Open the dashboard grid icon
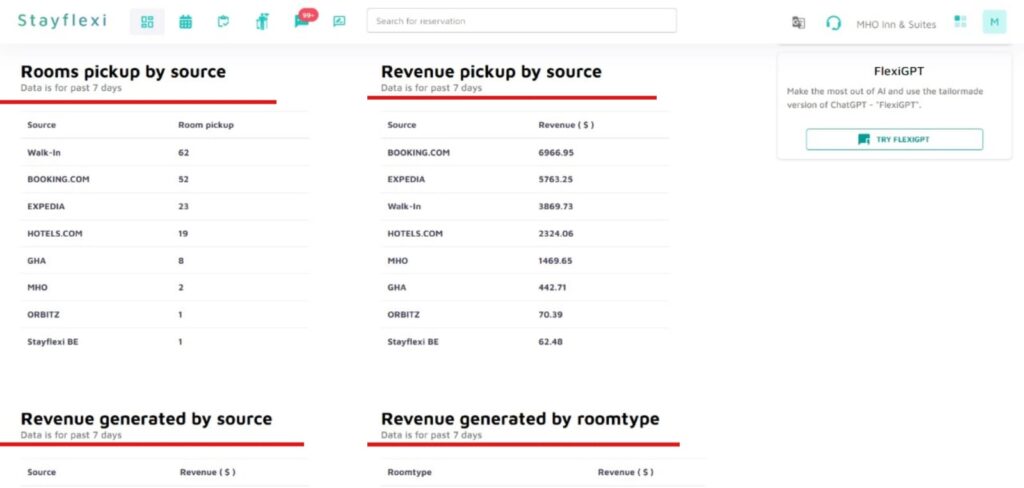 148,22
